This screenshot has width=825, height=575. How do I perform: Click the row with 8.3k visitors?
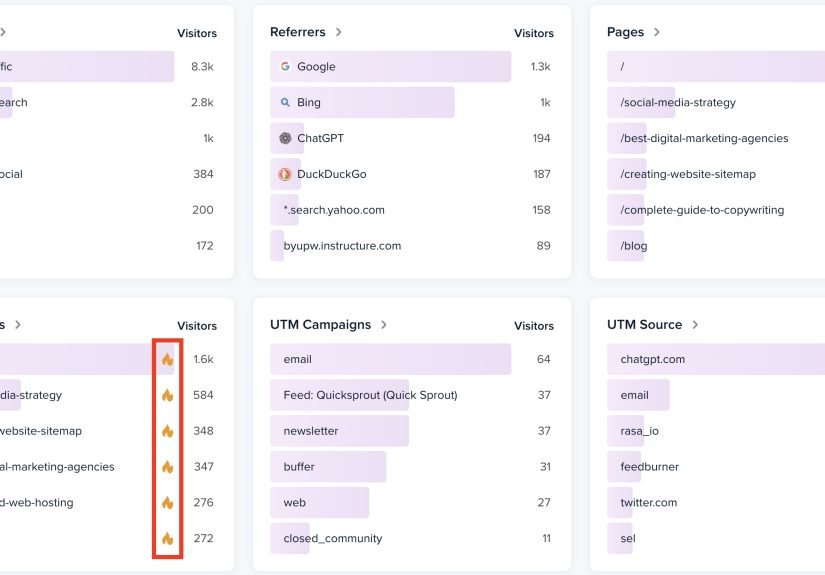click(108, 66)
